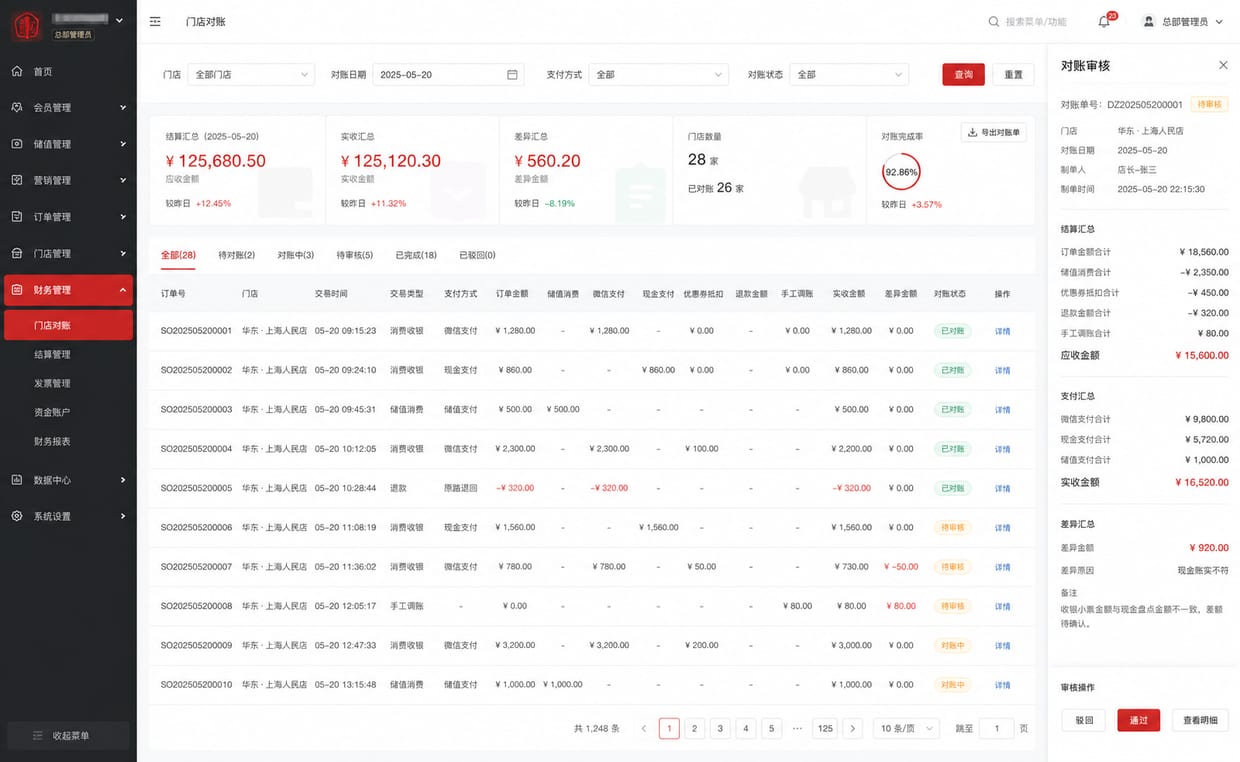Open the 10 条/页 page size dropdown
Screen dimensions: 1240x762
click(x=906, y=729)
